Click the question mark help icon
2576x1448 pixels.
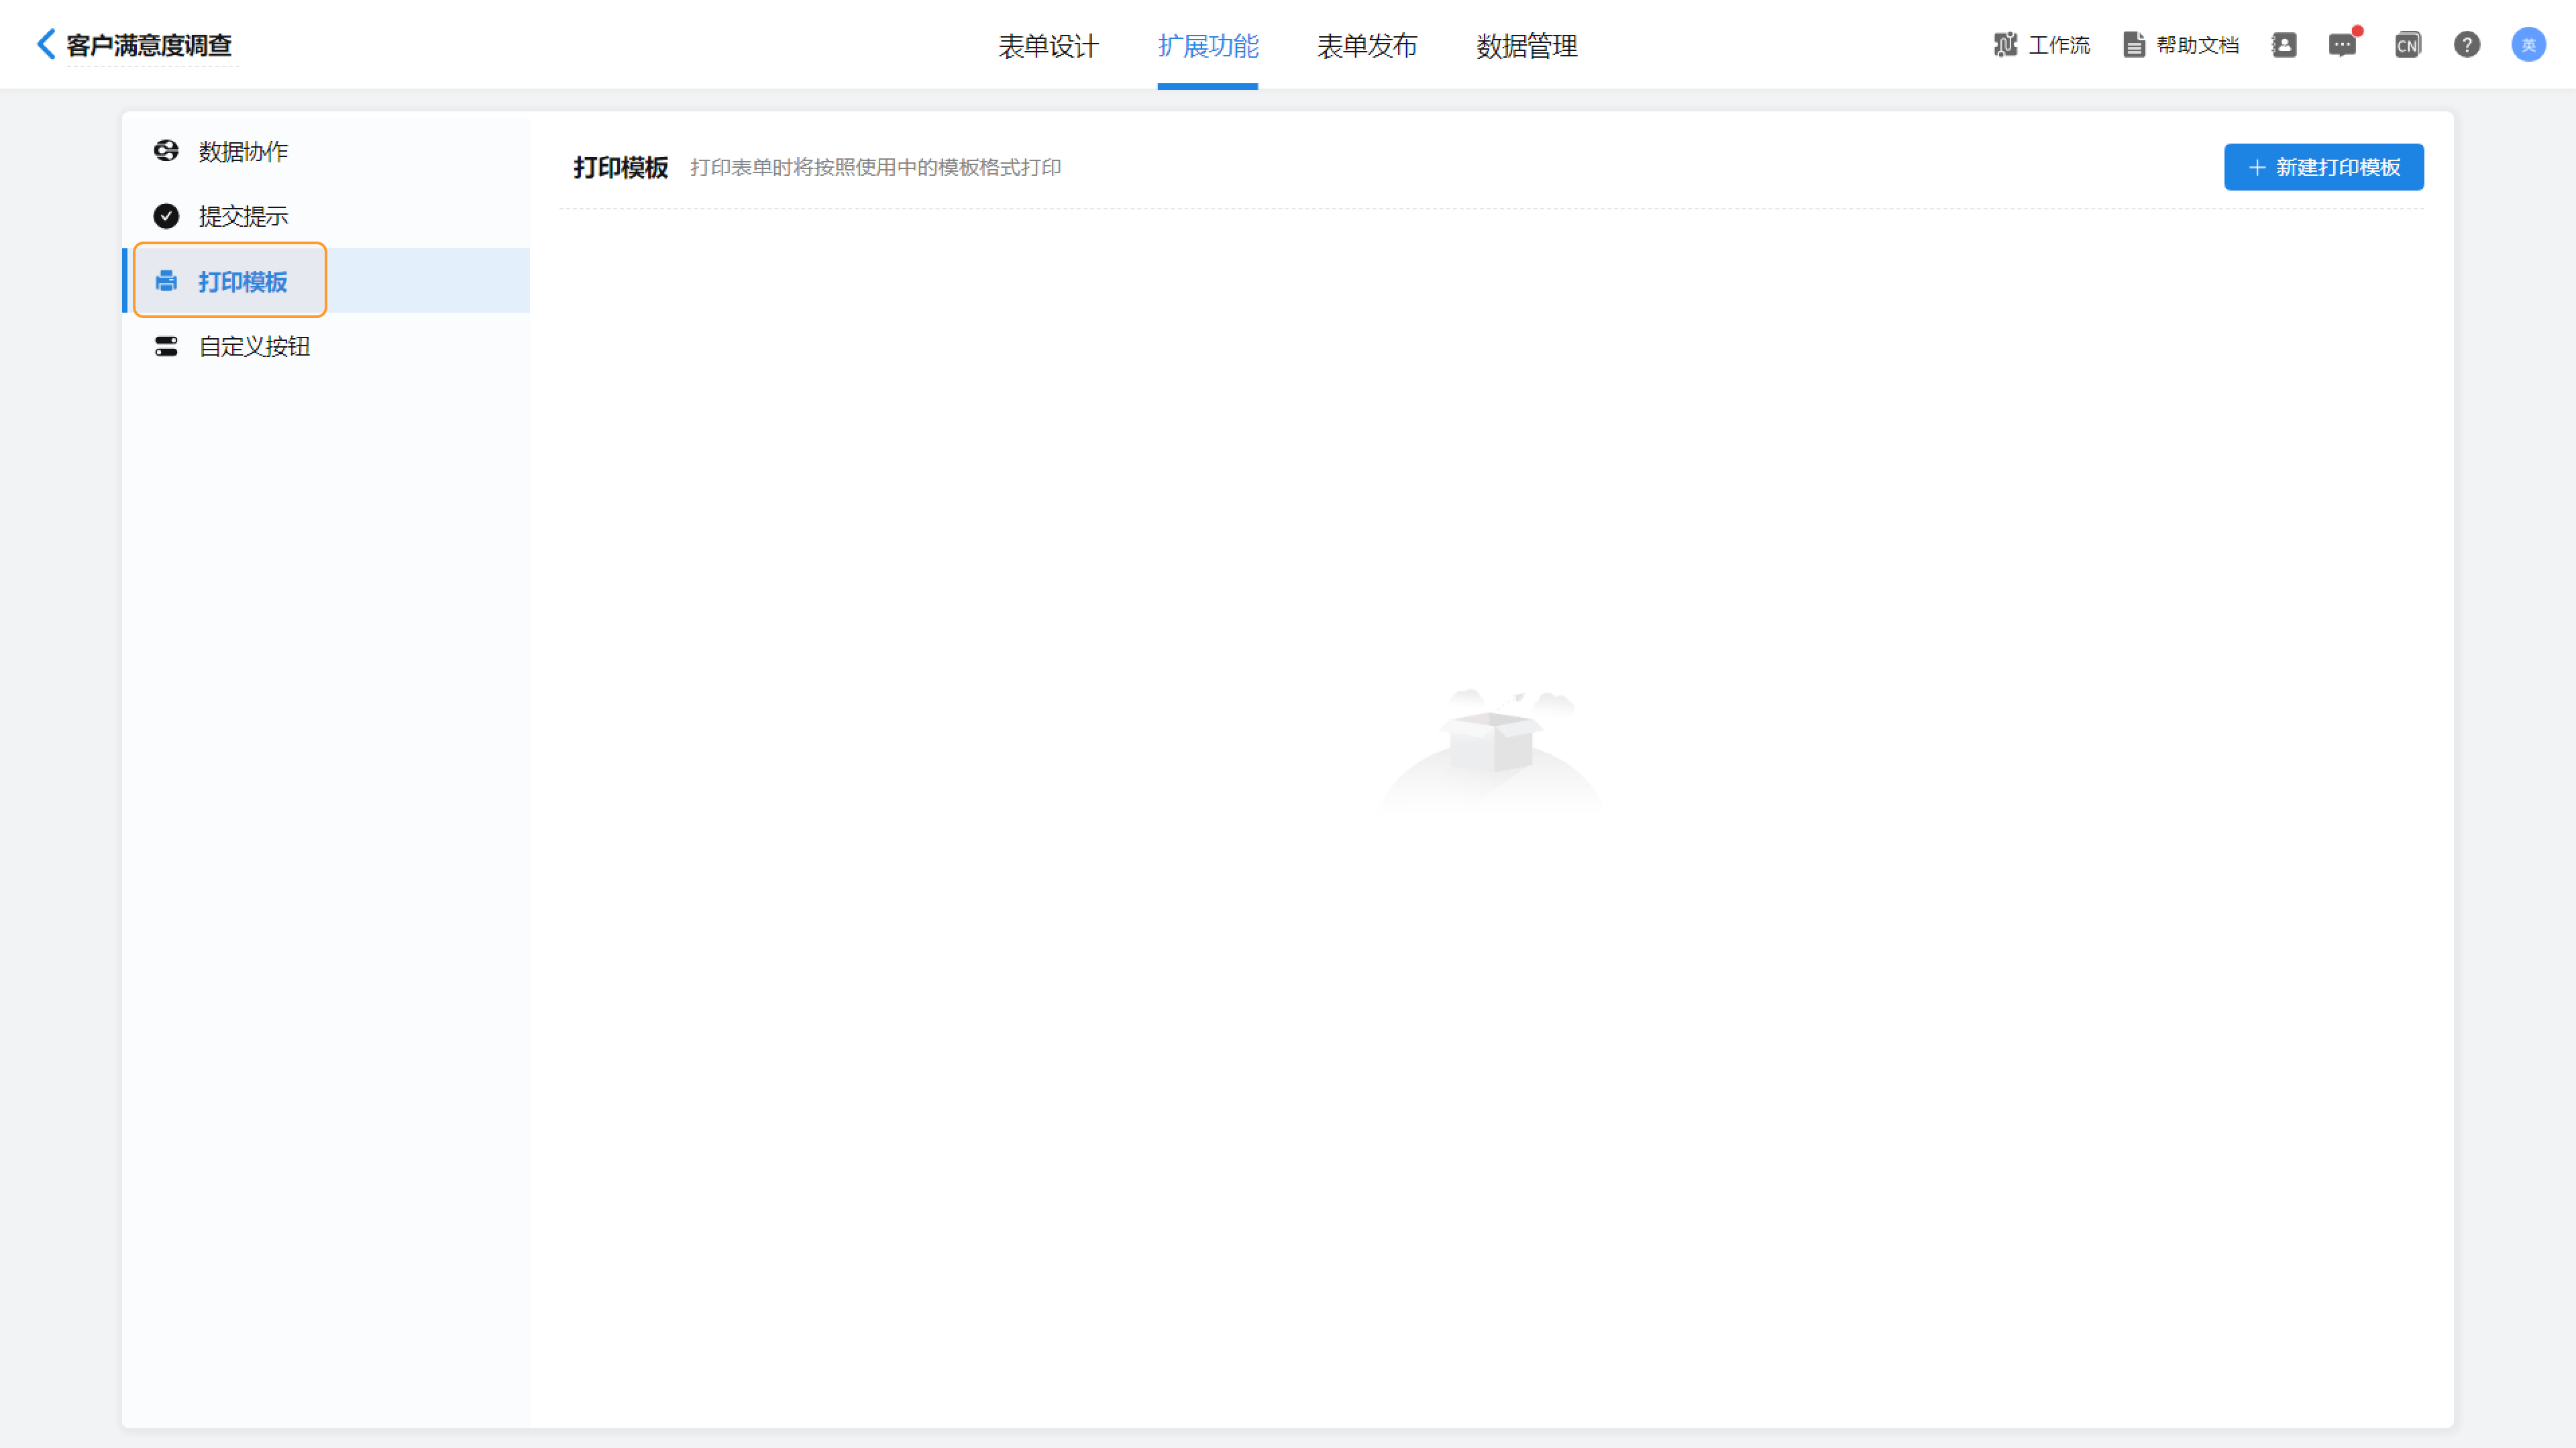click(x=2467, y=45)
